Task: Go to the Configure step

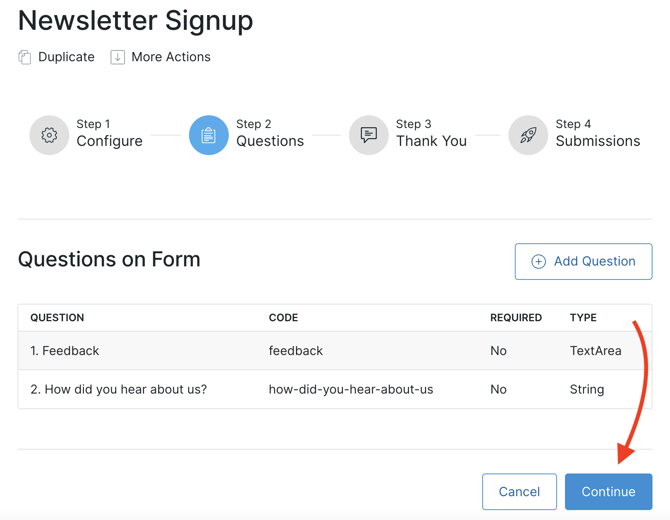Action: (109, 141)
